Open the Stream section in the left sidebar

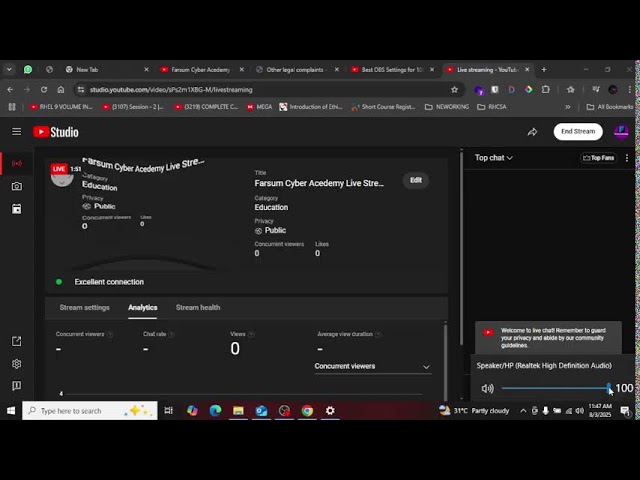[x=17, y=163]
